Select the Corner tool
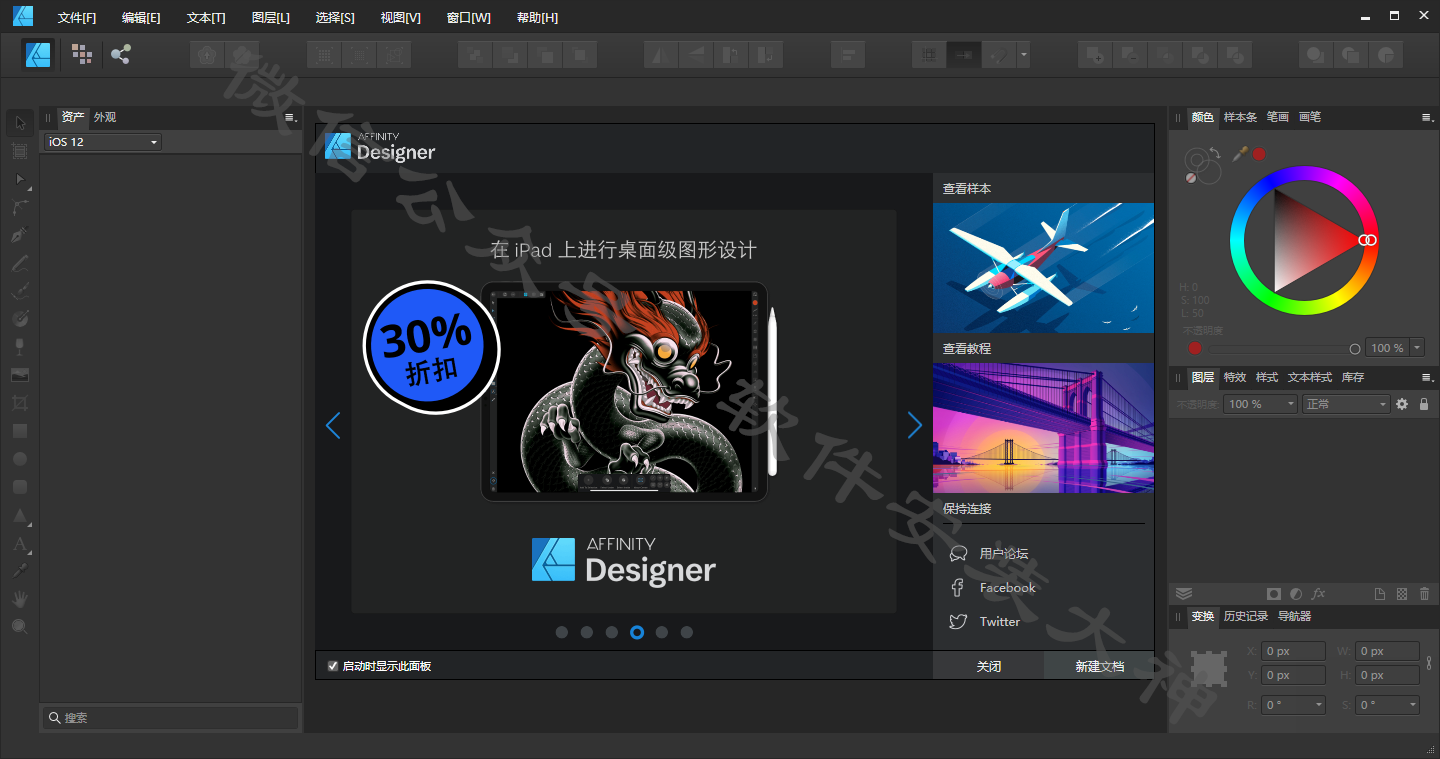 (20, 207)
